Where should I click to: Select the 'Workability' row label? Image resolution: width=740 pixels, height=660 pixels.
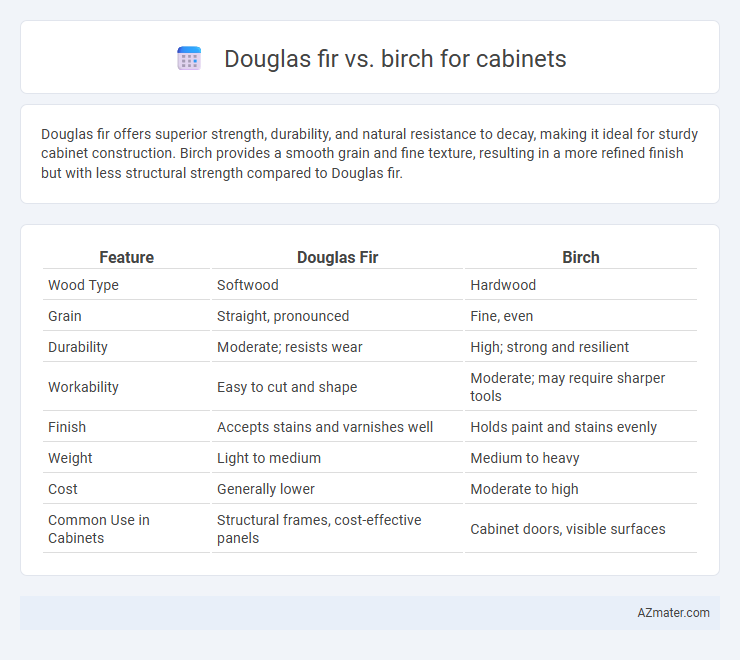pyautogui.click(x=83, y=387)
